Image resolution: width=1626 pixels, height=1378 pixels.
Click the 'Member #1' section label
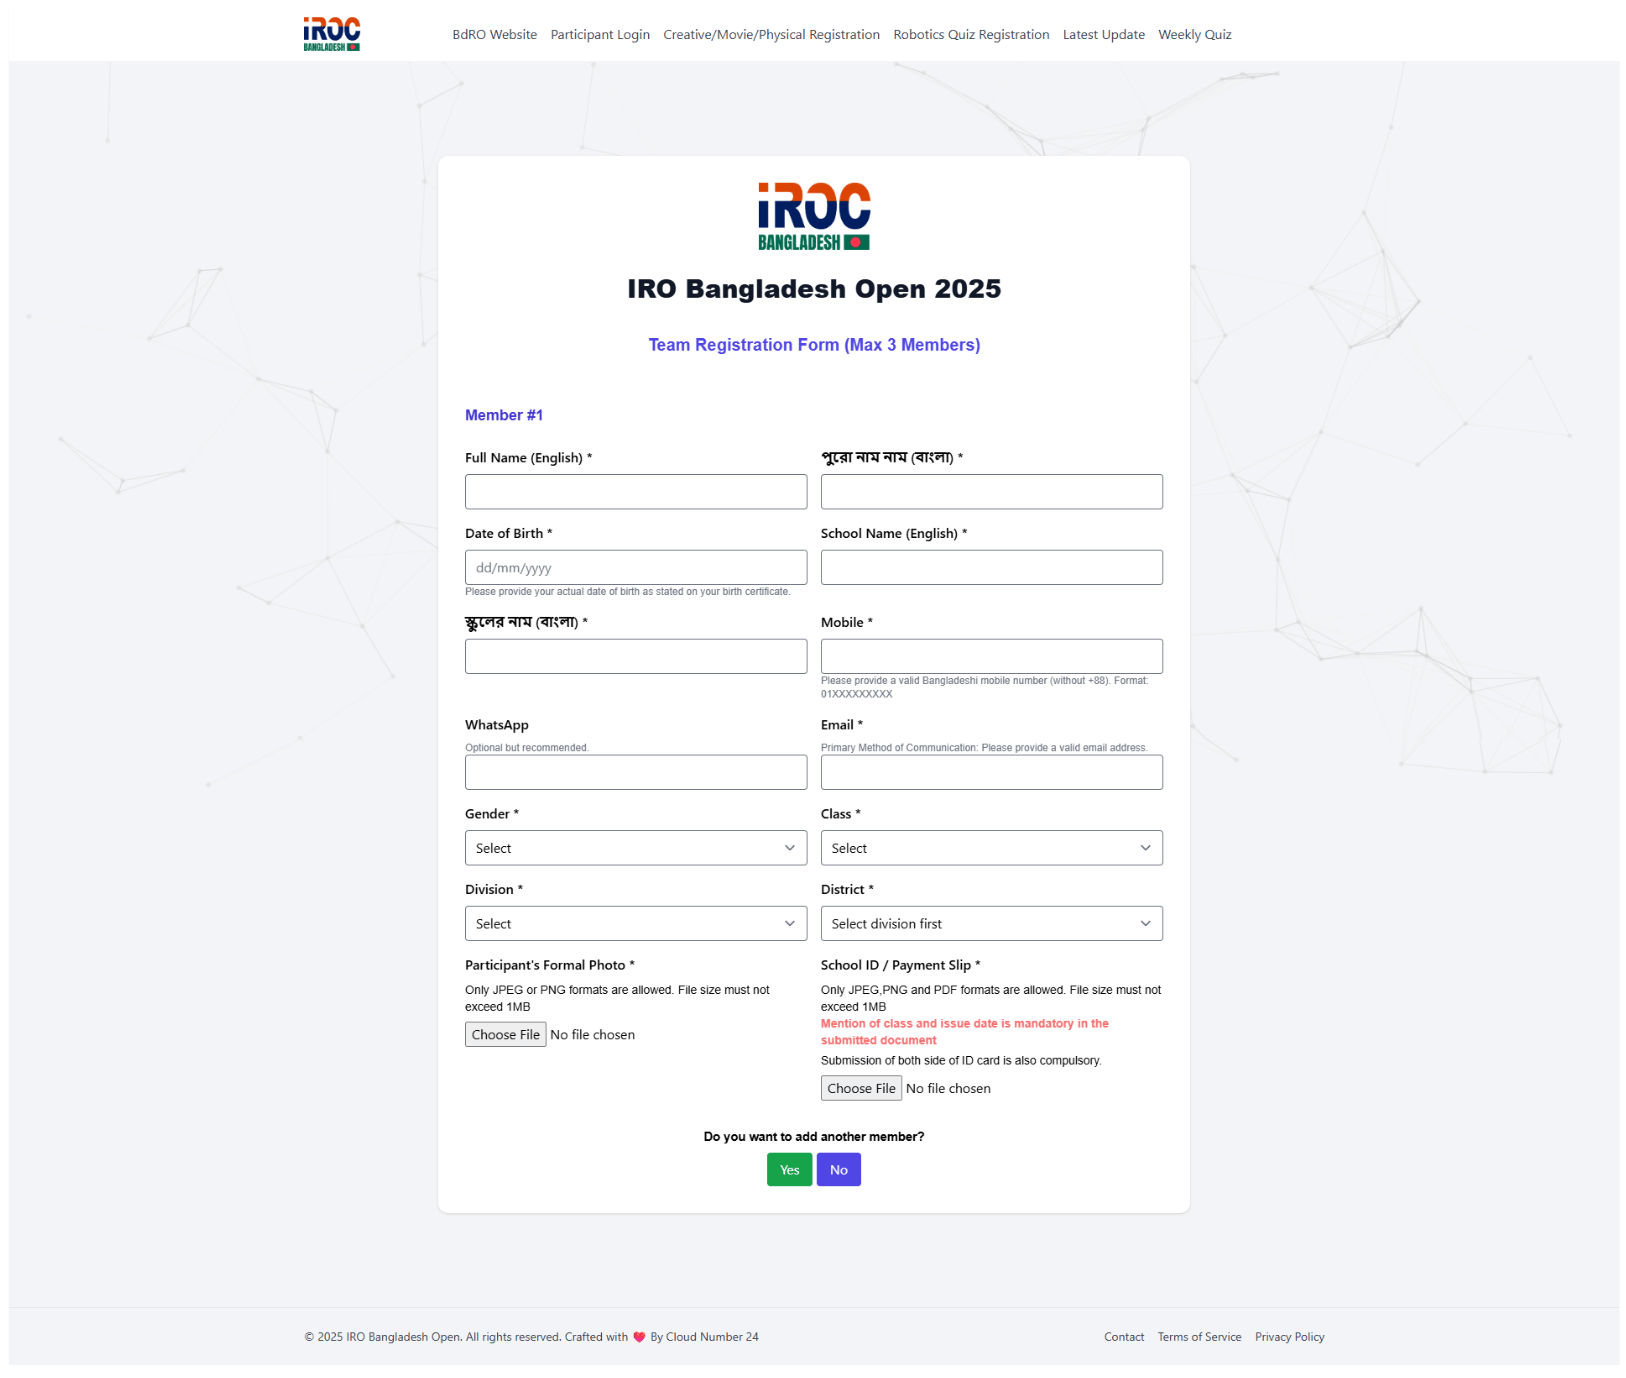tap(504, 415)
